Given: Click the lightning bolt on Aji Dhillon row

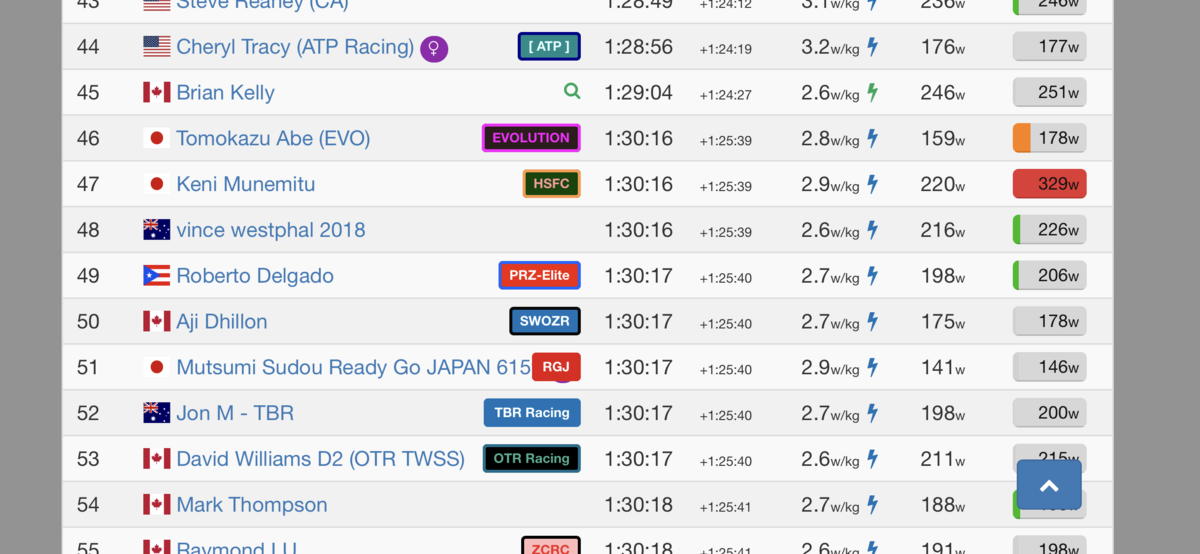Looking at the screenshot, I should click(872, 322).
